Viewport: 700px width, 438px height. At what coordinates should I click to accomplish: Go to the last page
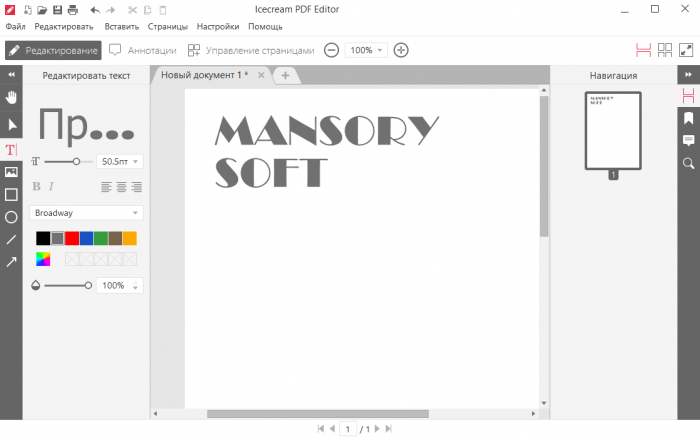(x=388, y=429)
